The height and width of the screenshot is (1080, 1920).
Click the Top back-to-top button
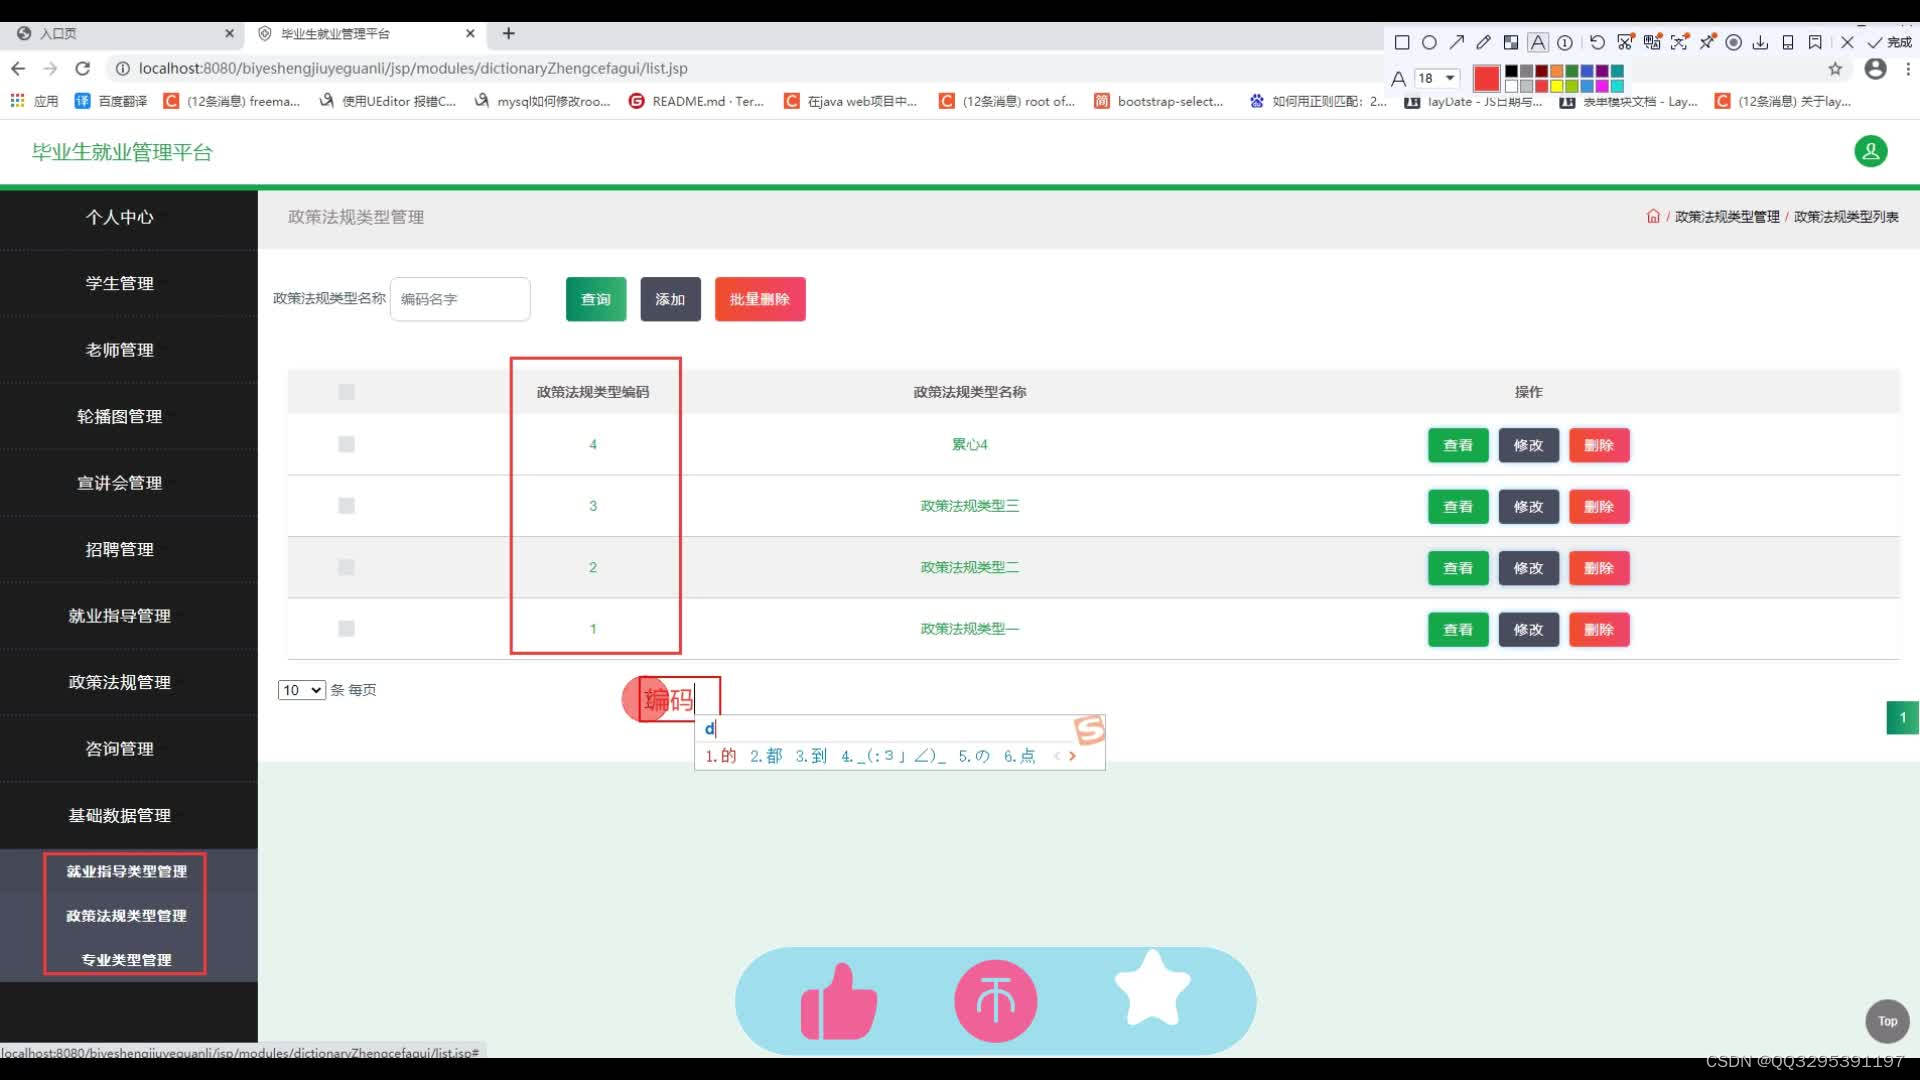click(x=1887, y=1021)
